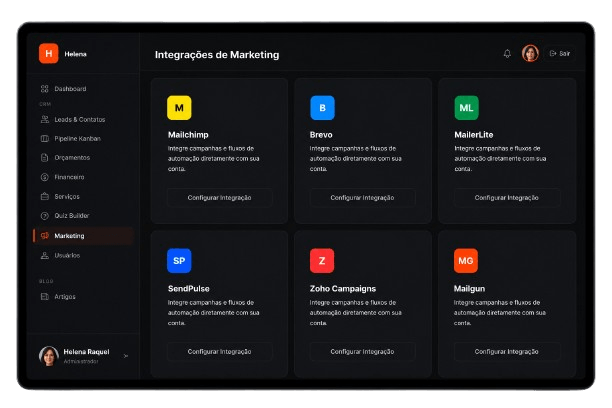Image resolution: width=612 pixels, height=408 pixels.
Task: Open notifications bell icon
Action: tap(507, 53)
